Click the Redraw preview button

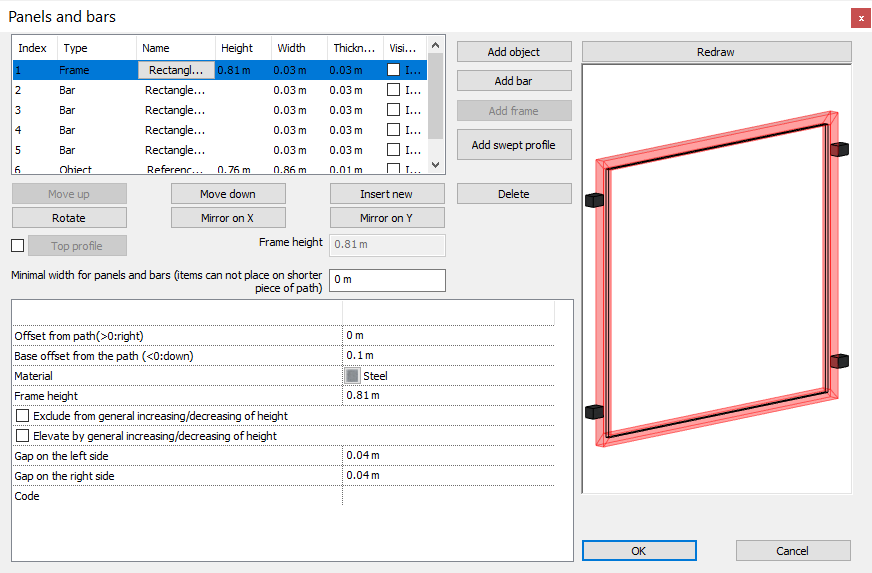[716, 52]
